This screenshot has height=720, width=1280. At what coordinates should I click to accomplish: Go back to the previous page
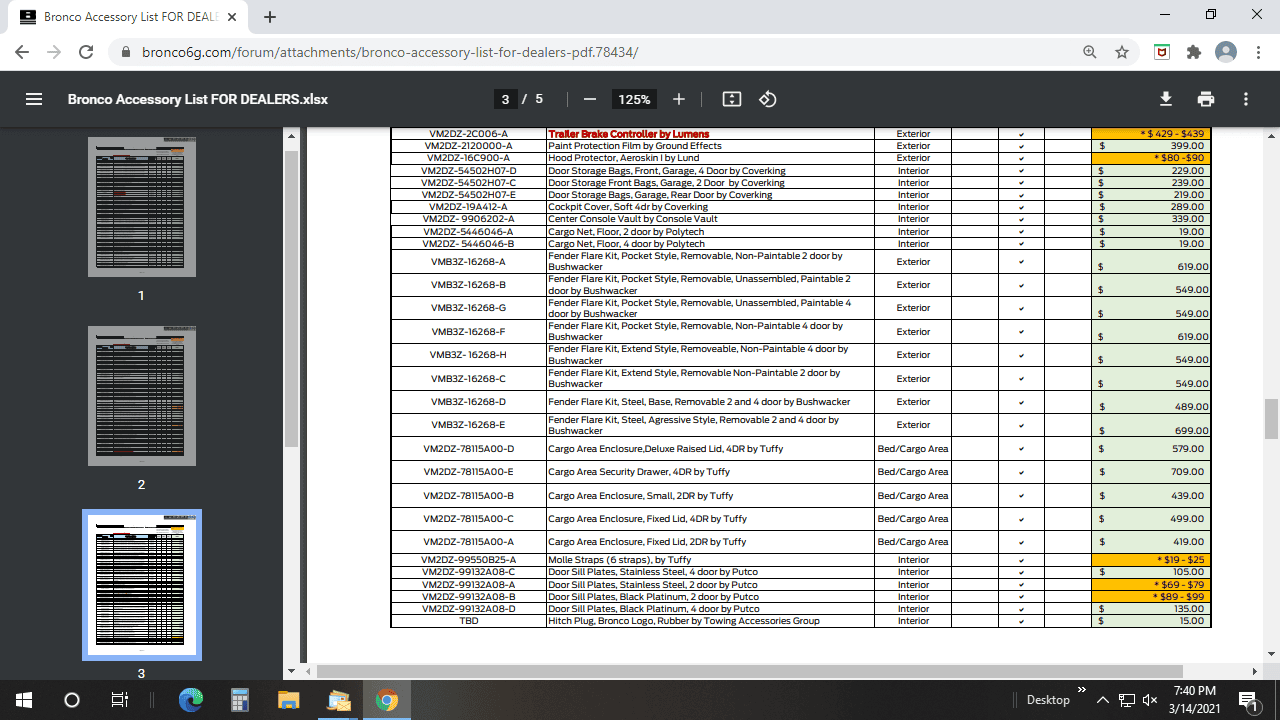[22, 52]
